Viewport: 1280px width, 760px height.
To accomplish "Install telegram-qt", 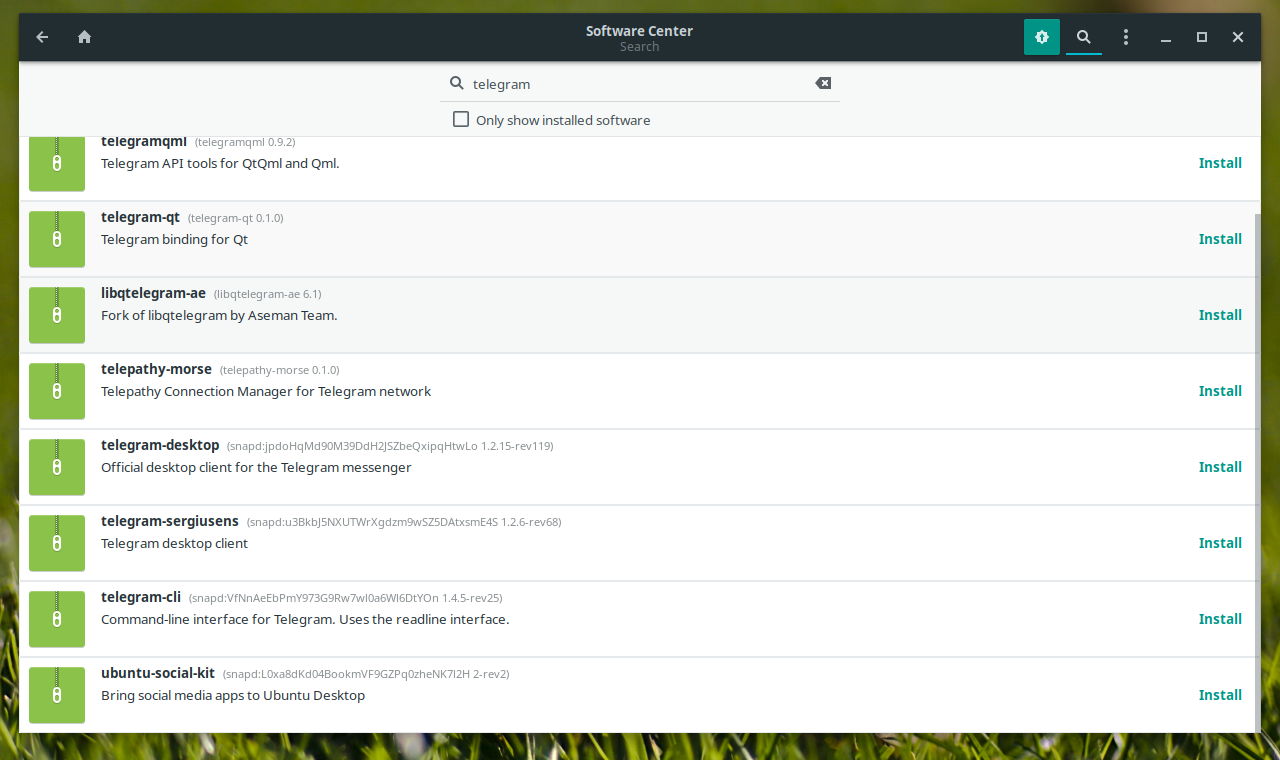I will coord(1220,239).
